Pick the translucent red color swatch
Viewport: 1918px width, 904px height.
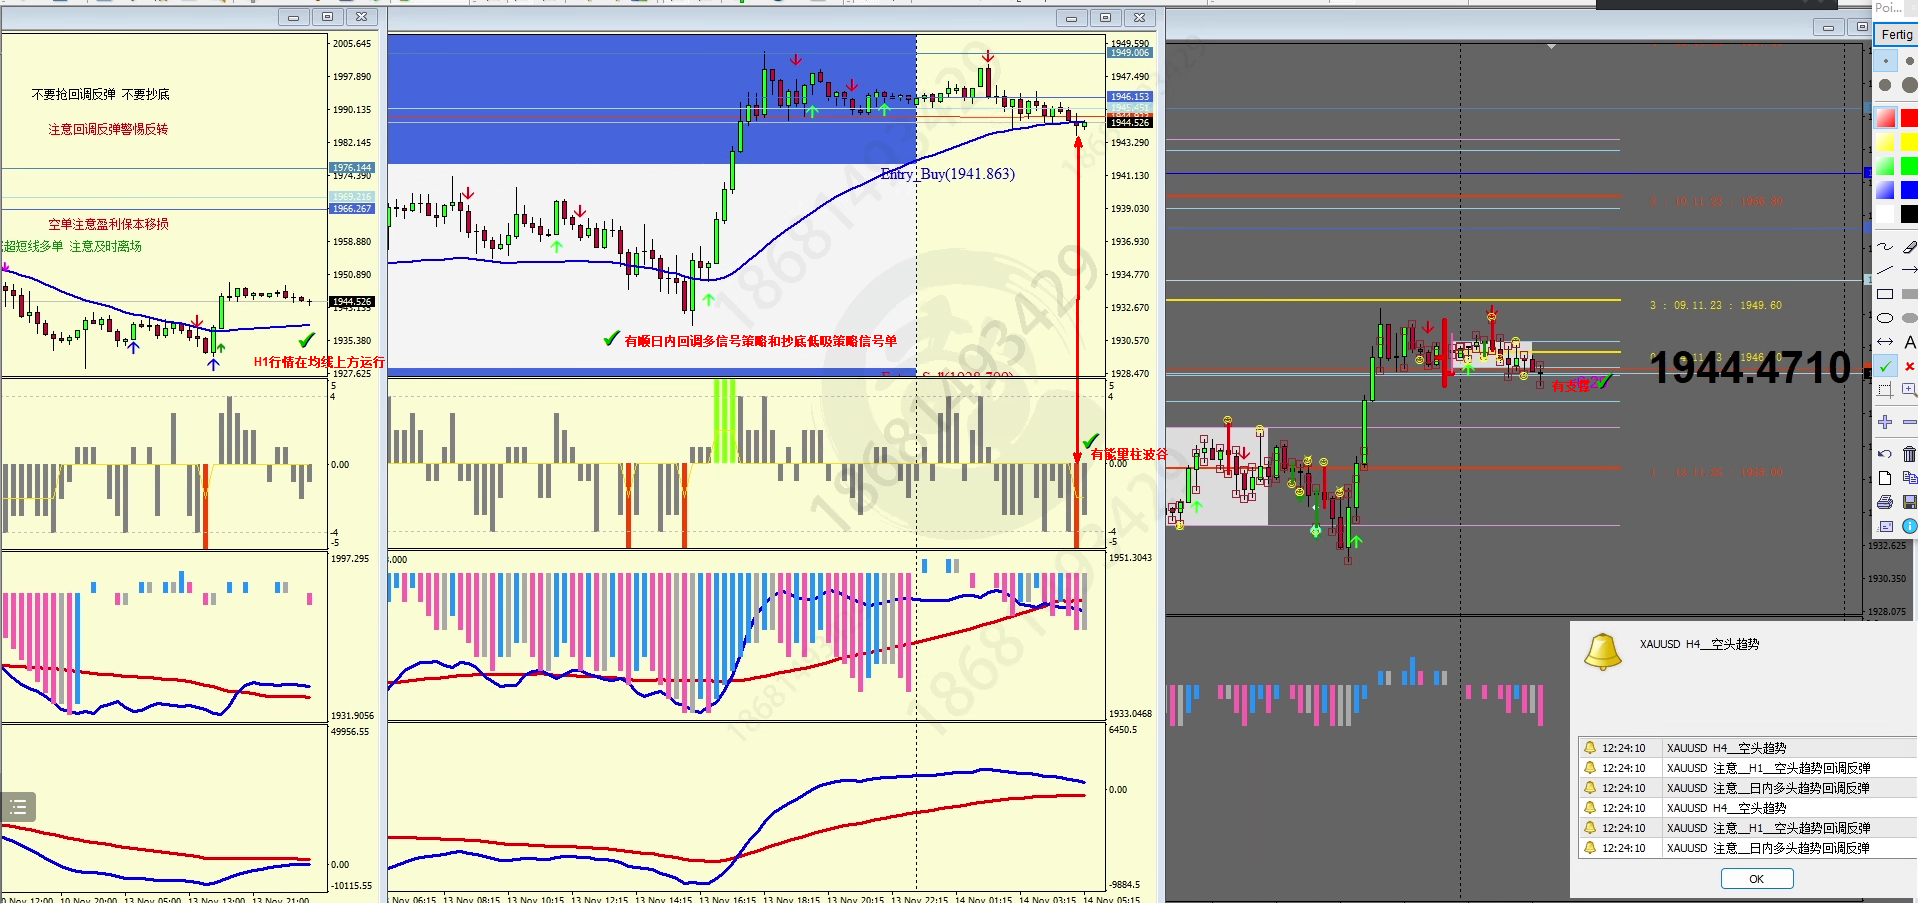point(1885,118)
